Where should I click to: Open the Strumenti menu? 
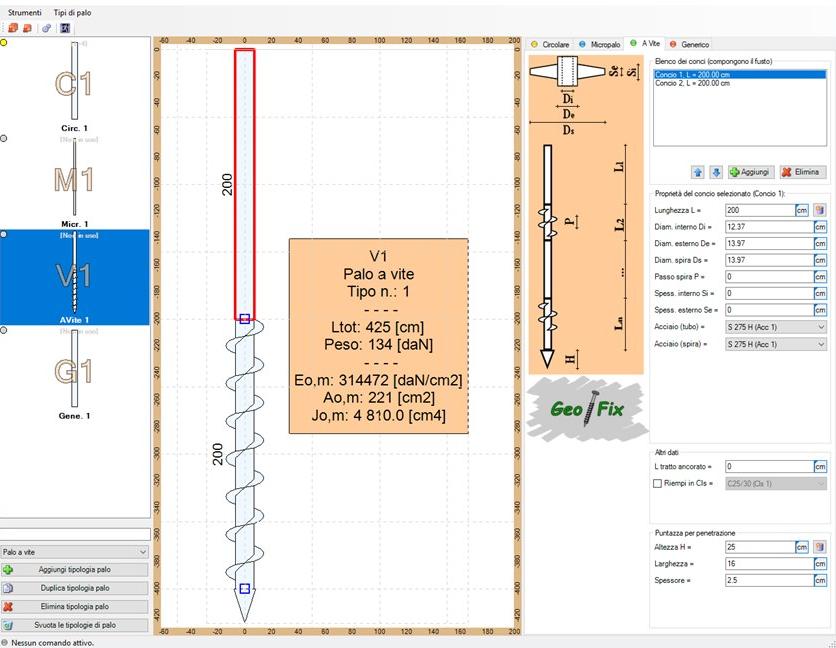click(x=25, y=11)
